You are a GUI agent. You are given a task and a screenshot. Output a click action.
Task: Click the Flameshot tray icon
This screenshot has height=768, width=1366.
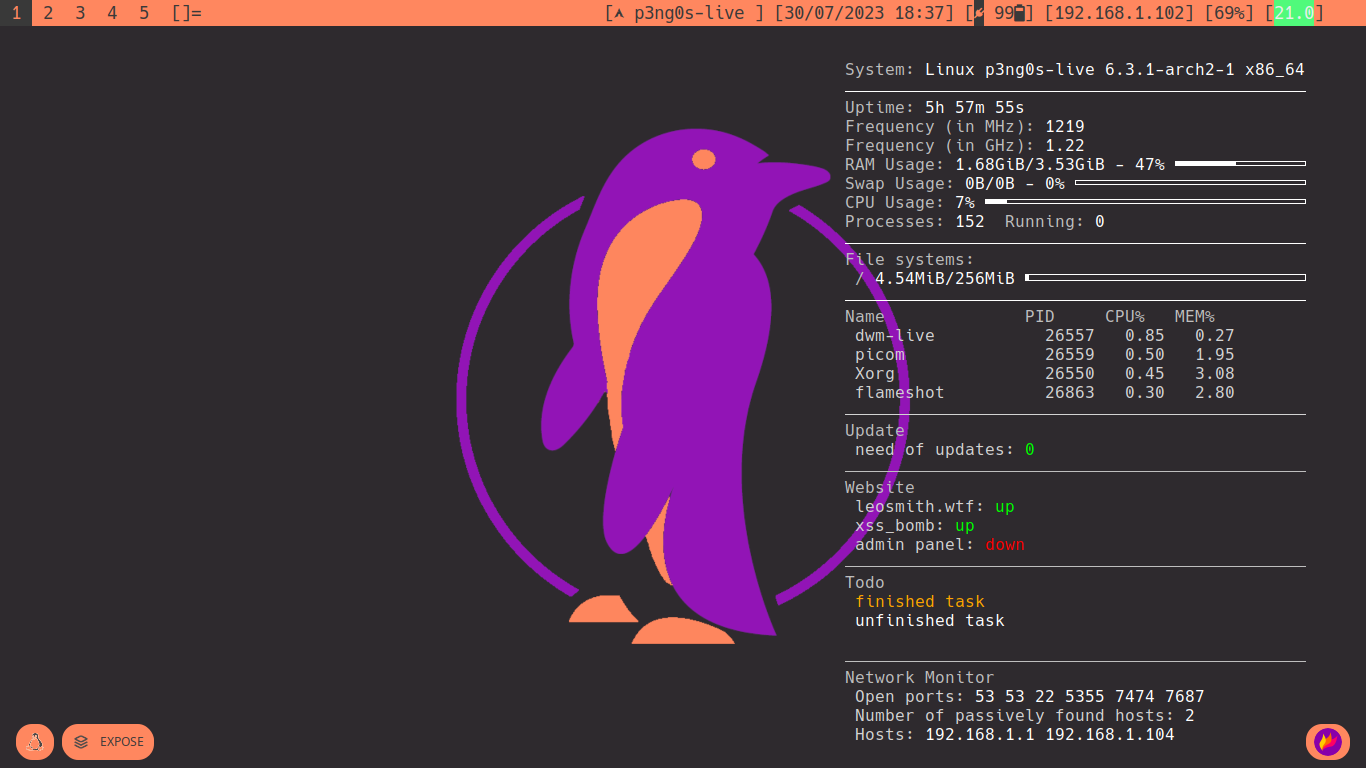pyautogui.click(x=1328, y=742)
